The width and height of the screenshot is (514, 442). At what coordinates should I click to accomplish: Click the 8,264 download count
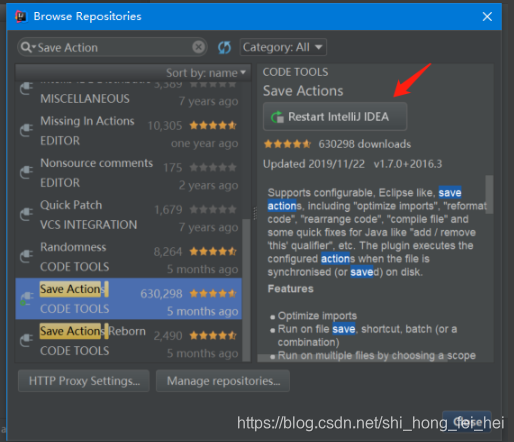[168, 252]
